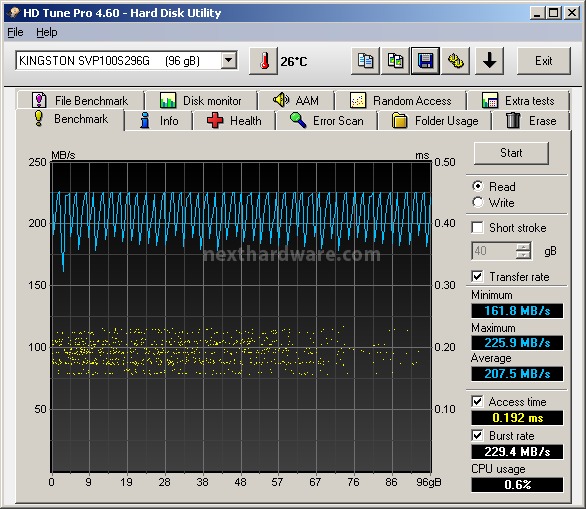Switch to Random Access tab
Viewport: 586px width, 509px height.
tap(401, 101)
